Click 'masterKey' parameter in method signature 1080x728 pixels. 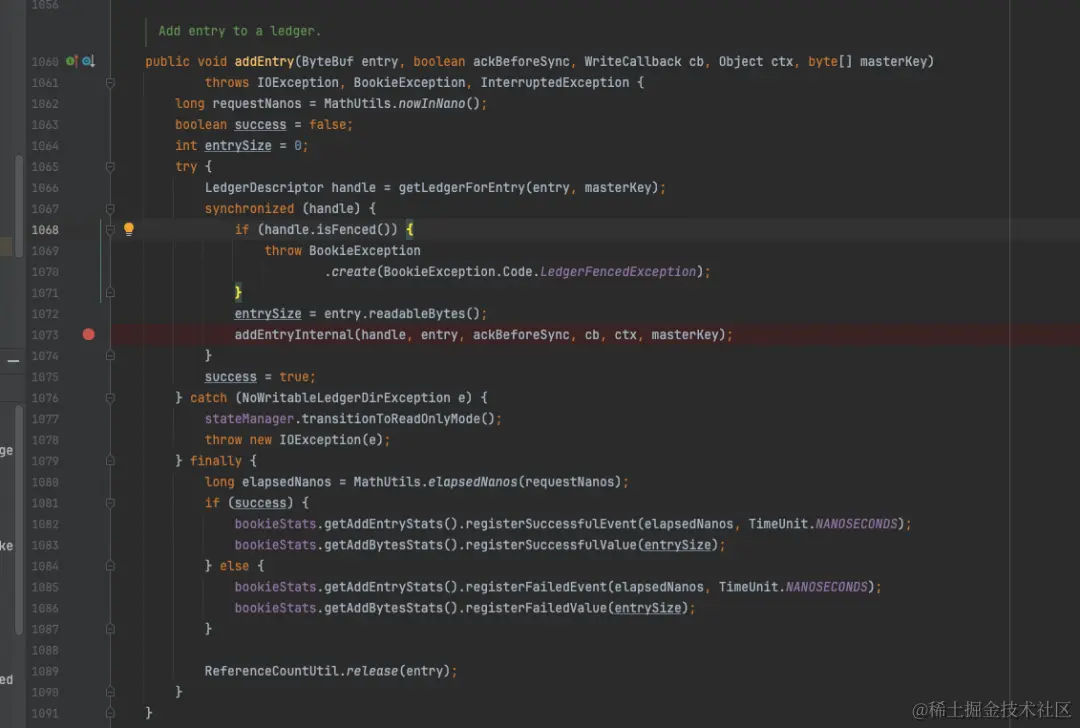893,61
